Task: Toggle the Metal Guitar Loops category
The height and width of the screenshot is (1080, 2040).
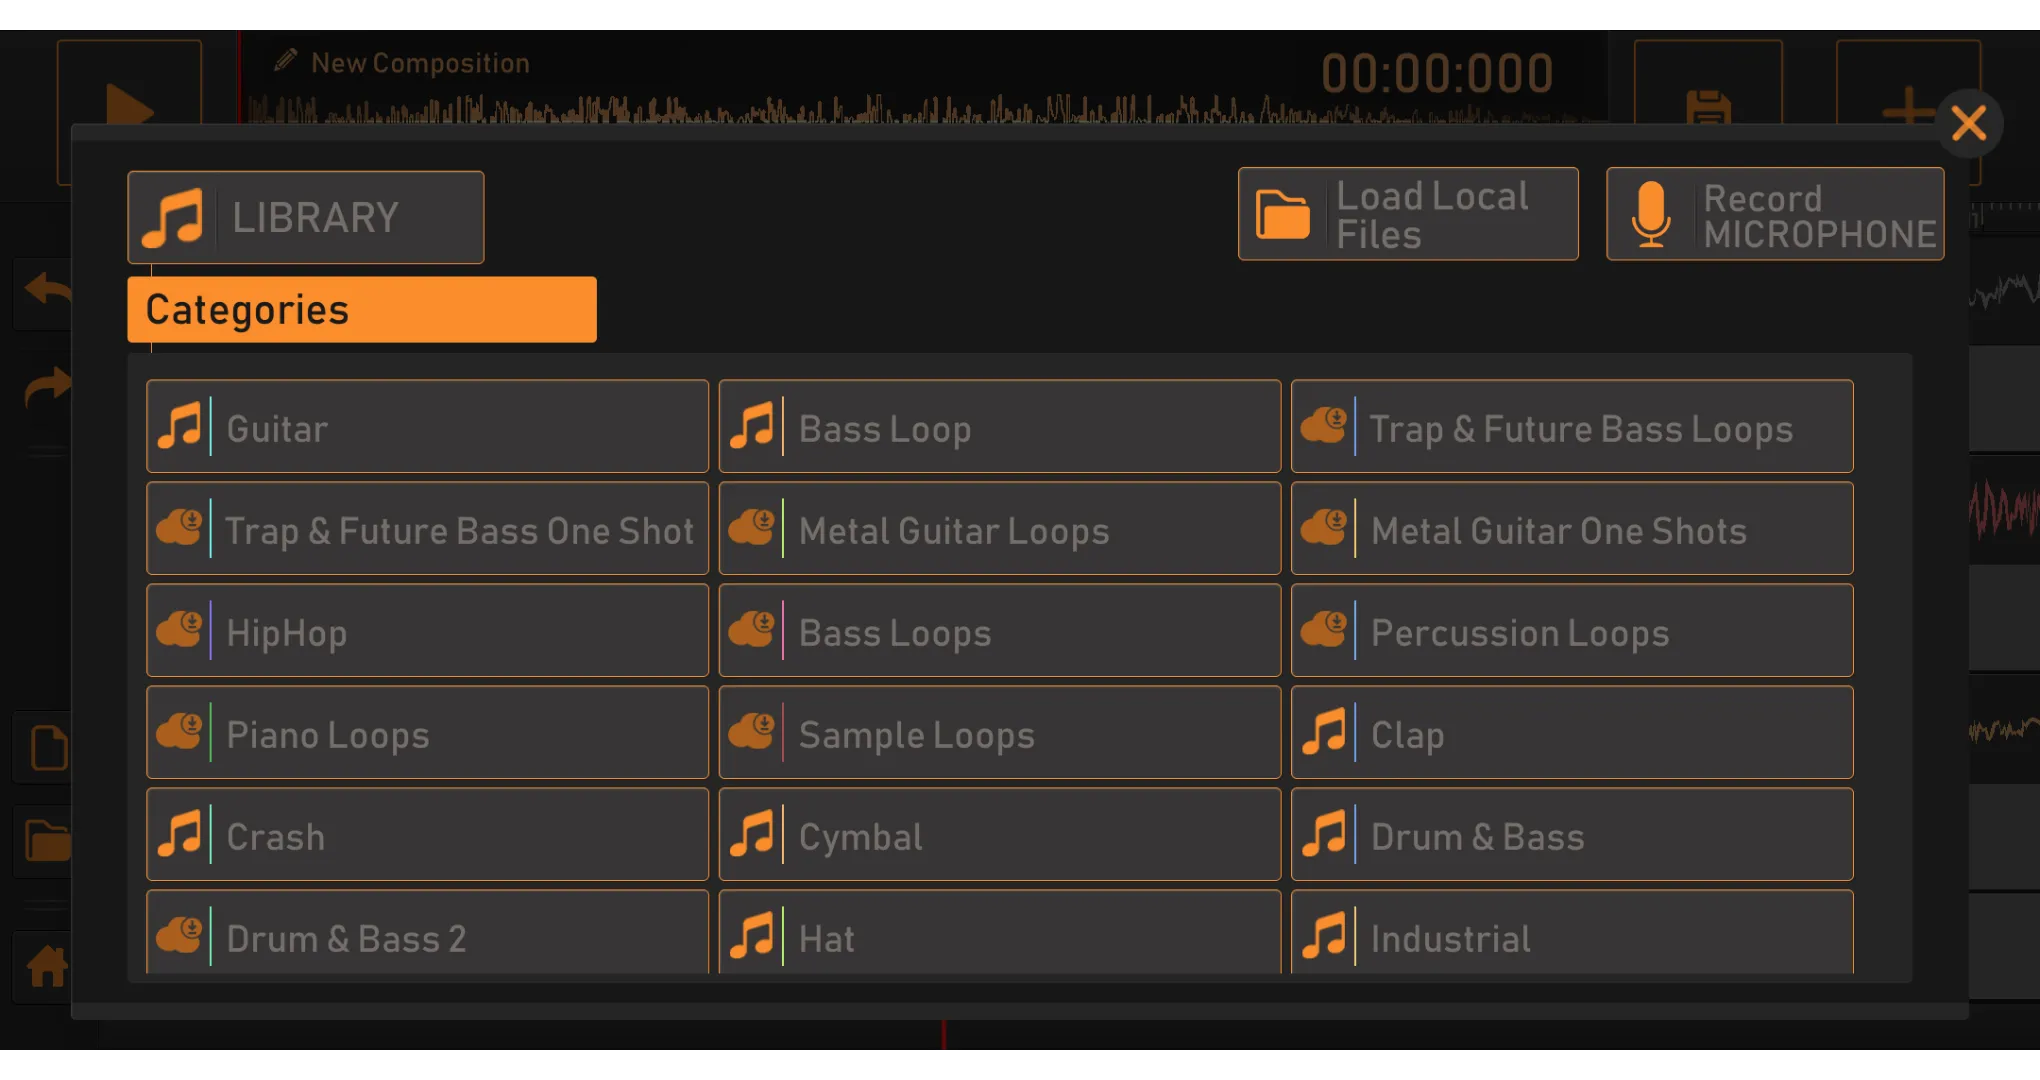Action: coord(1000,531)
